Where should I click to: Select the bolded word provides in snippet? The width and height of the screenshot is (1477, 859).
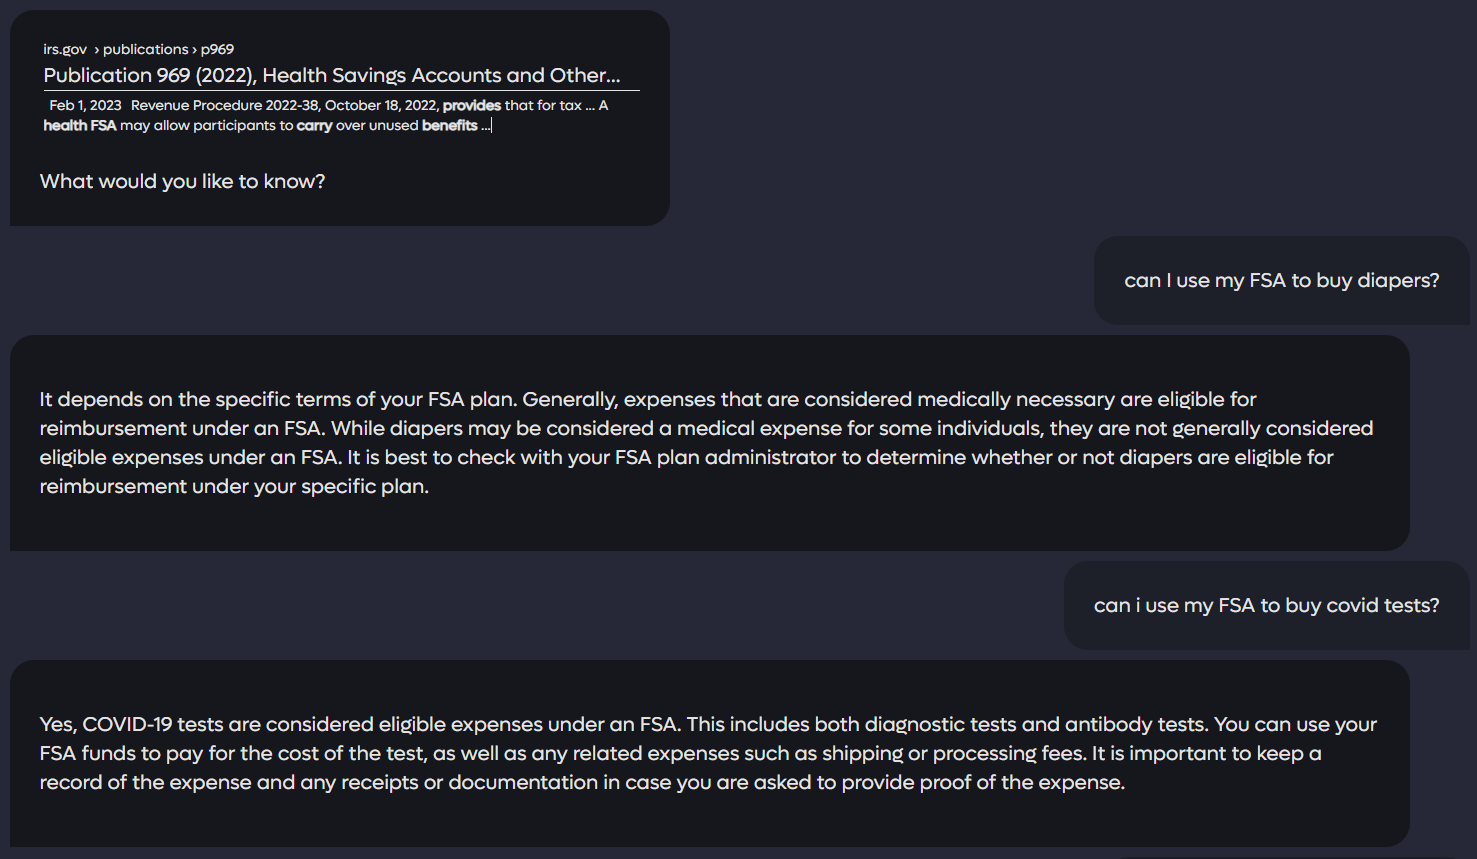(x=471, y=105)
